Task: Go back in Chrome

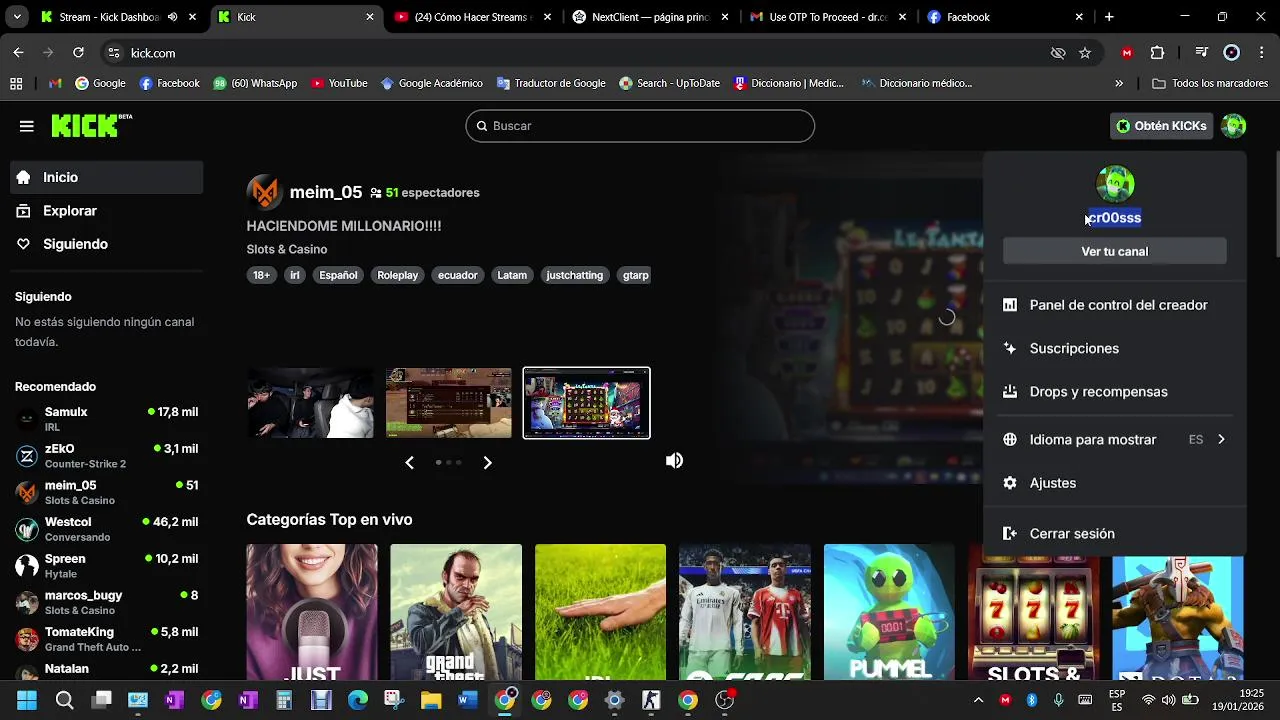Action: [18, 53]
